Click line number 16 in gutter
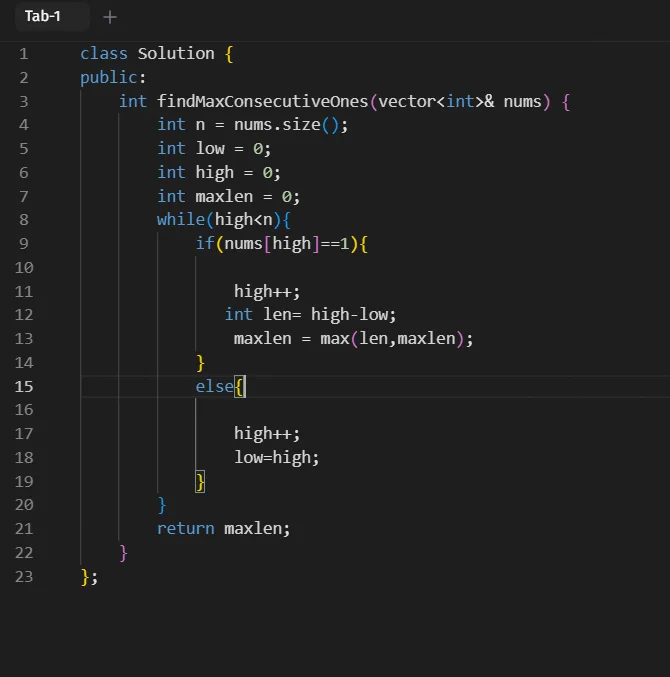The height and width of the screenshot is (677, 670). (x=24, y=410)
